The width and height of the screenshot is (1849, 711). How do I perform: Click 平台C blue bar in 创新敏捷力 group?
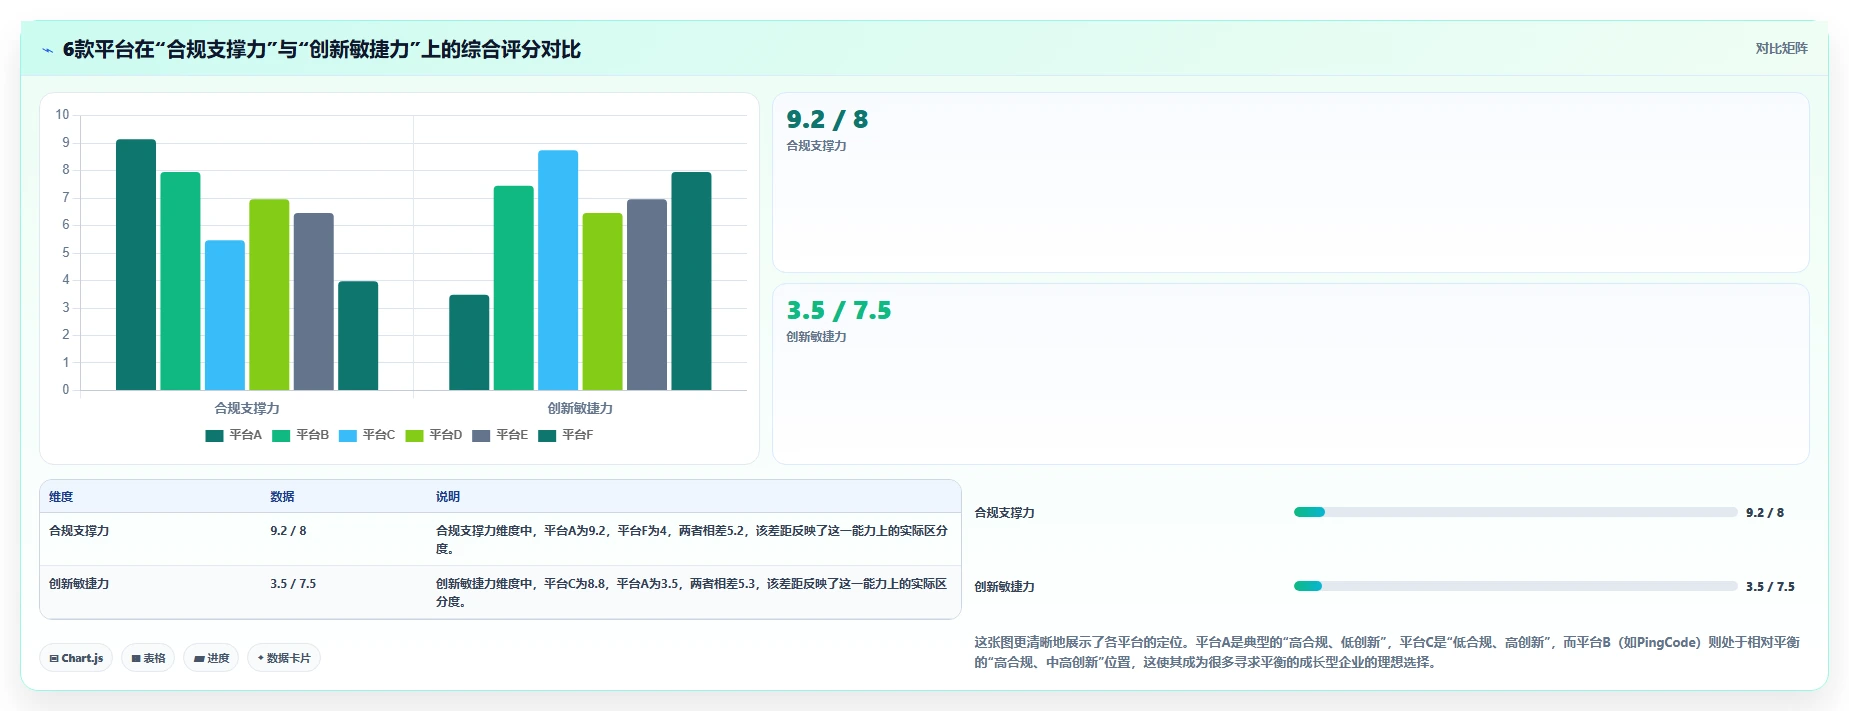coord(558,270)
